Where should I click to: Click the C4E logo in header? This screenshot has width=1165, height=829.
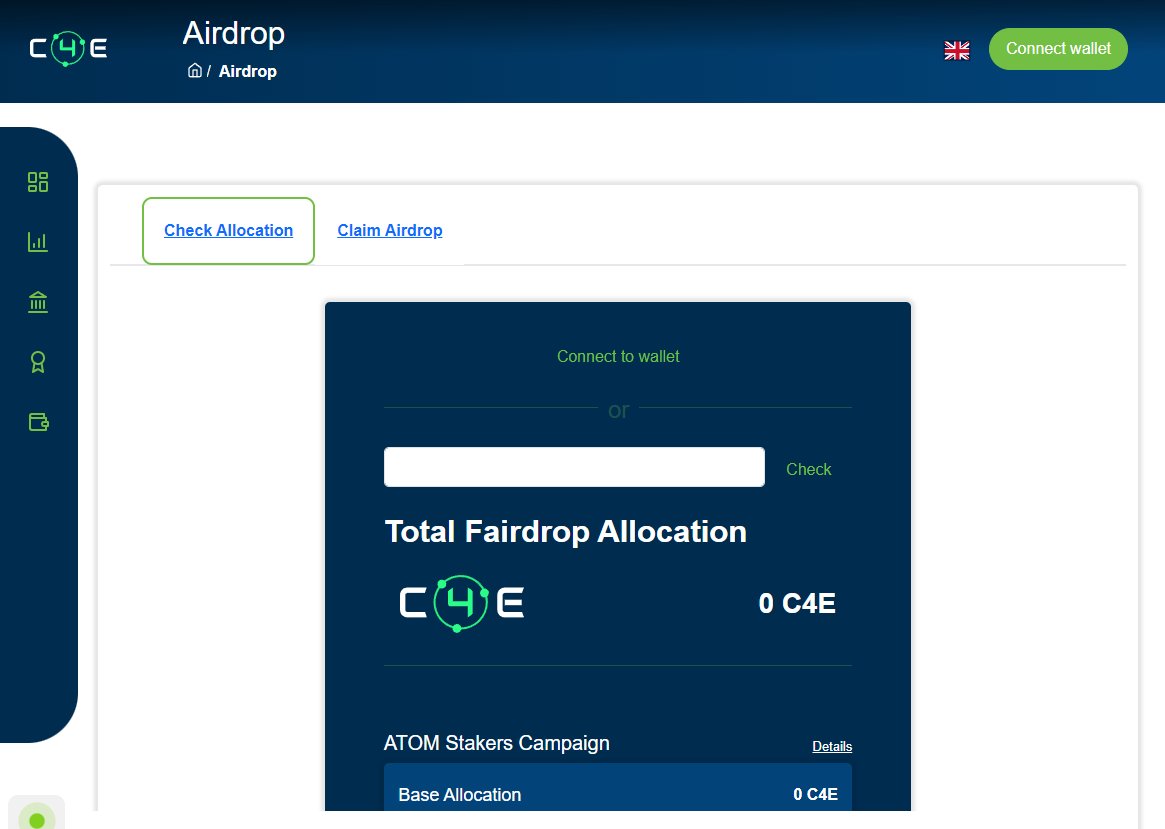coord(68,49)
